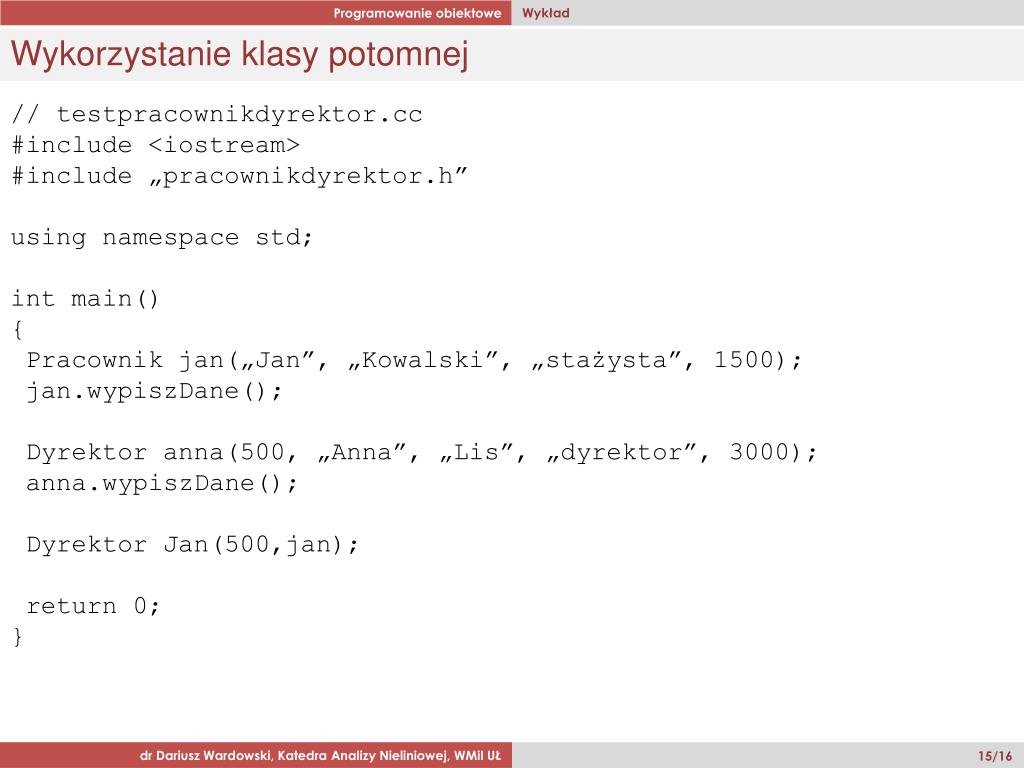The image size is (1024, 768).
Task: Click the closing brace of main
Action: click(x=18, y=636)
